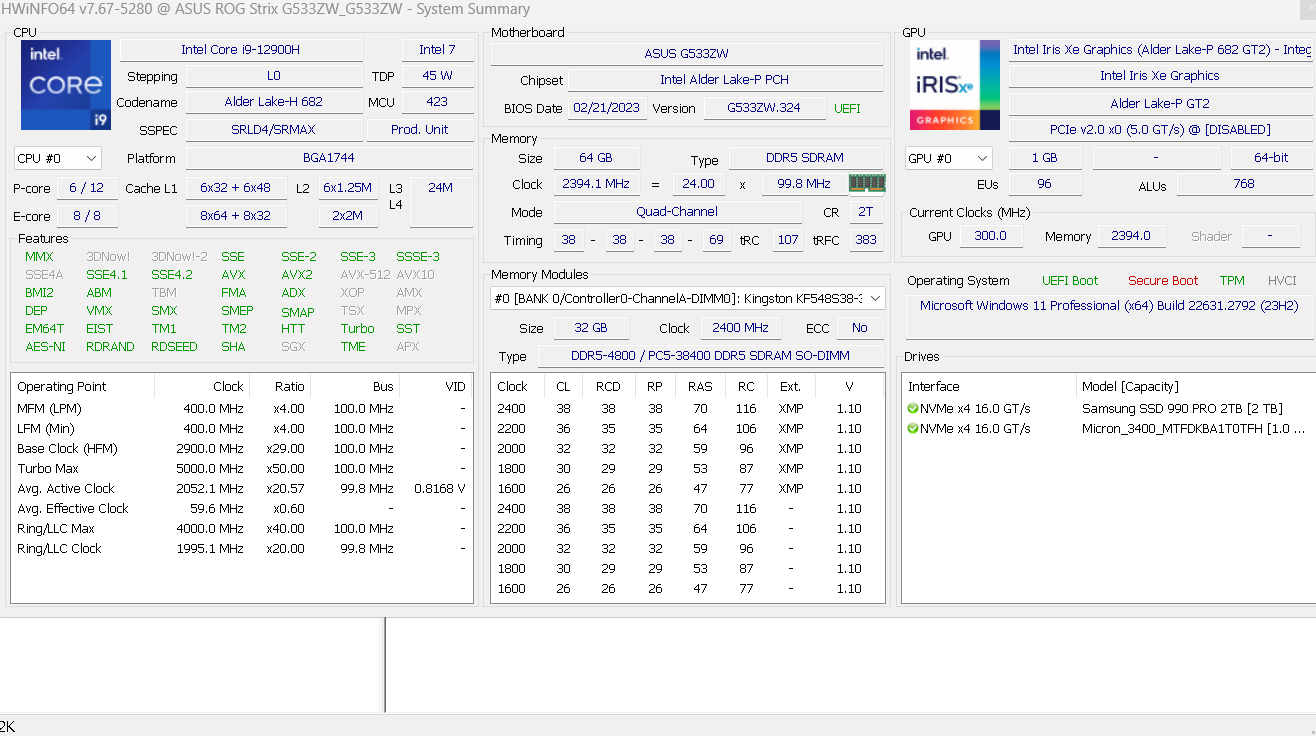The image size is (1316, 736).
Task: Click the tRC value 107
Action: [x=788, y=240]
